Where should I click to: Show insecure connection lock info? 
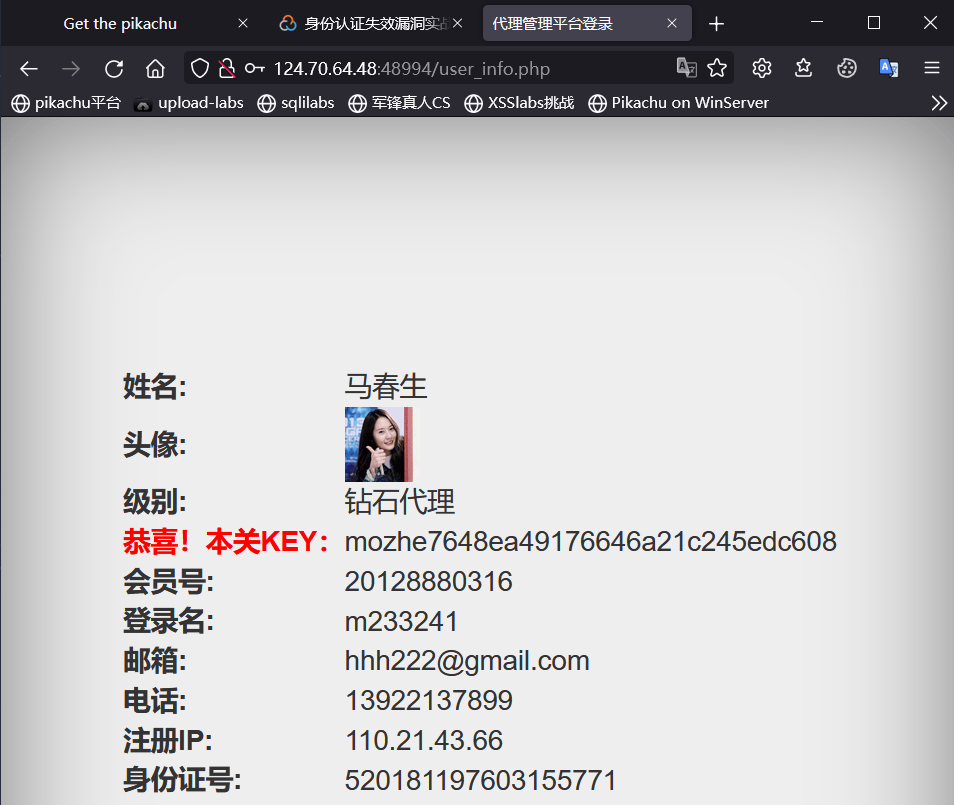point(227,68)
